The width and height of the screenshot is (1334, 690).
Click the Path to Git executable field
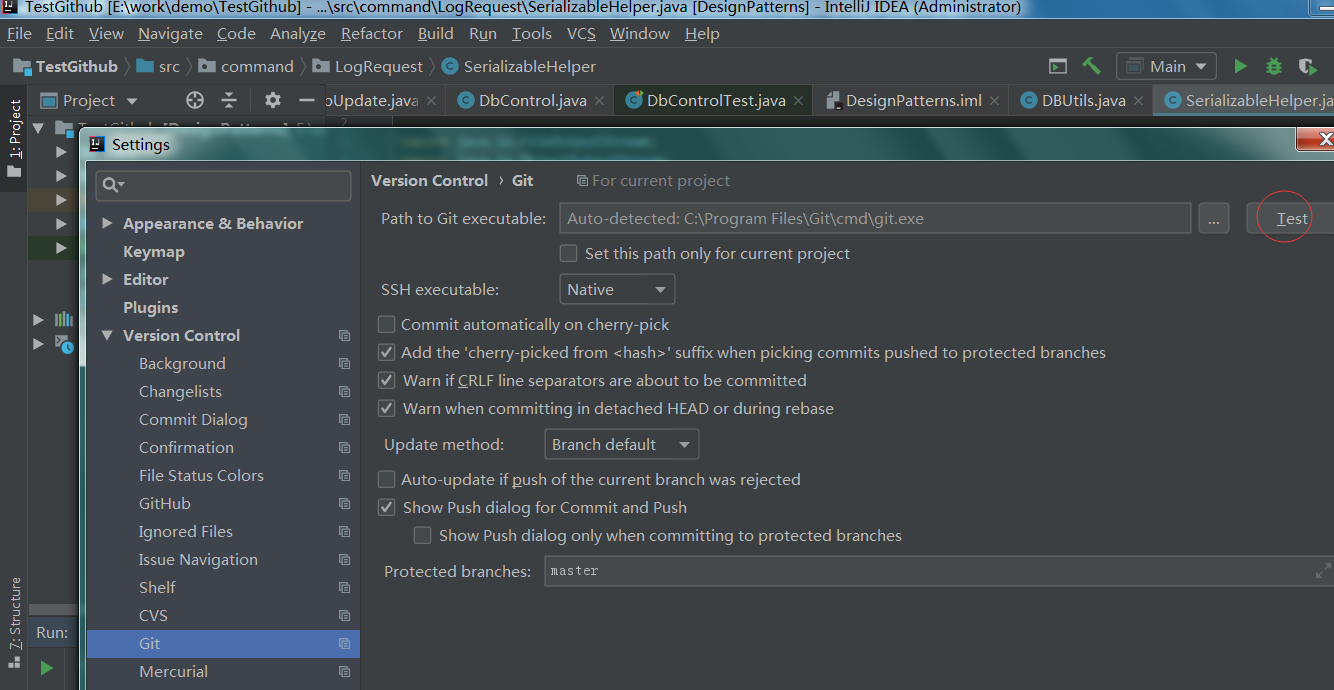tap(875, 219)
